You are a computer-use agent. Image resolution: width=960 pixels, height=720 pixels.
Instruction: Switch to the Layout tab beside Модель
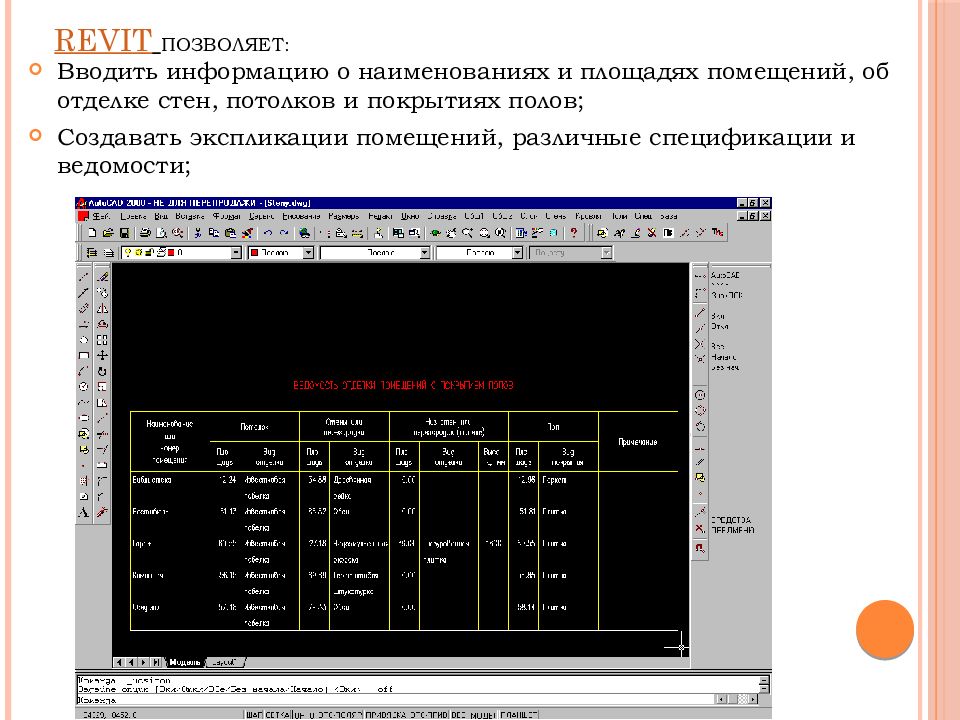point(225,662)
